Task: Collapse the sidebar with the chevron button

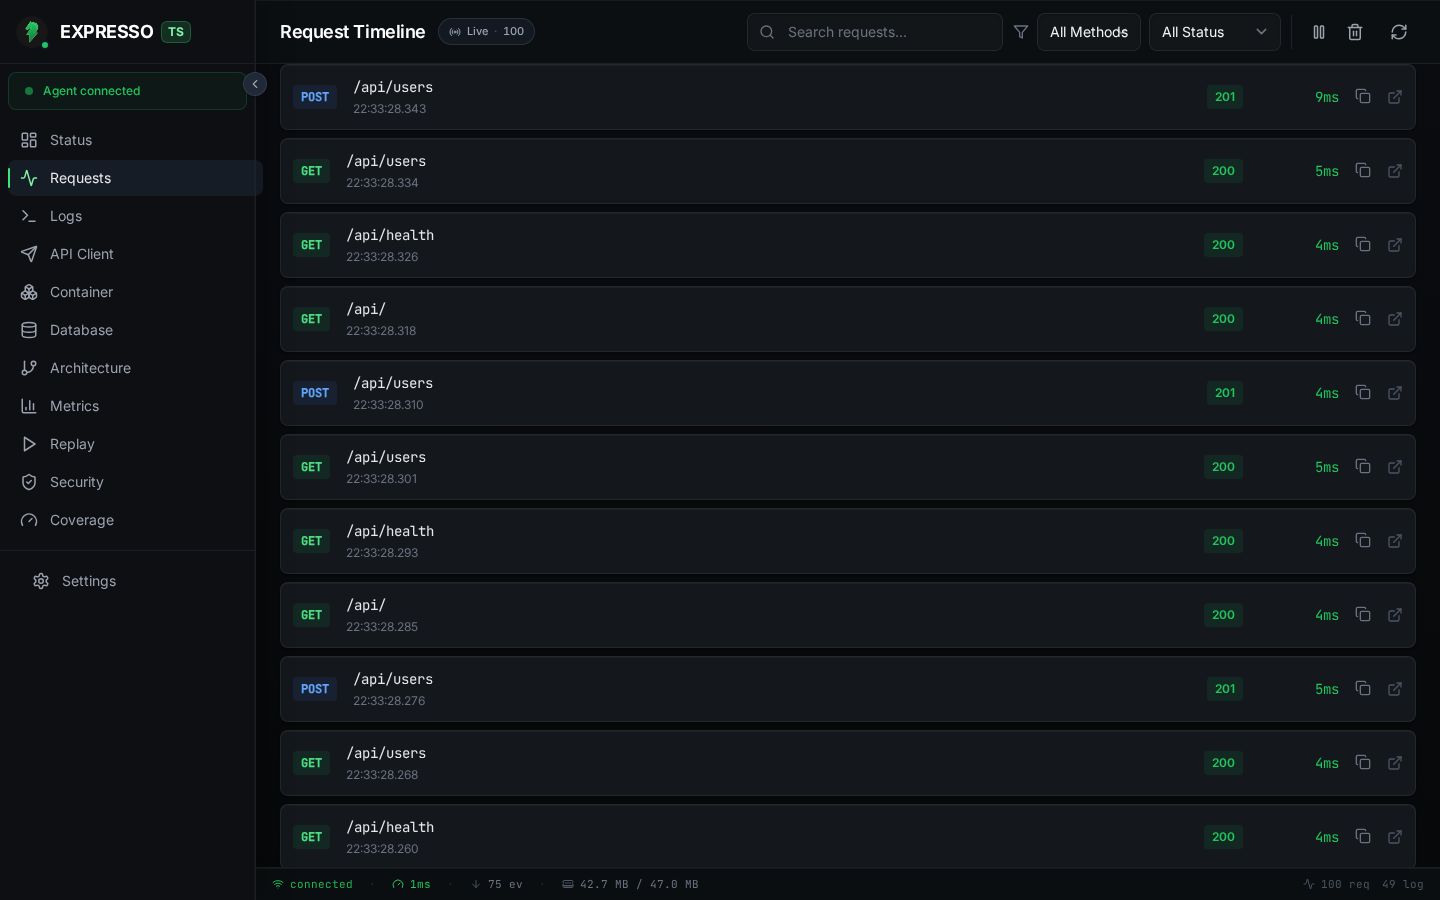Action: (255, 84)
